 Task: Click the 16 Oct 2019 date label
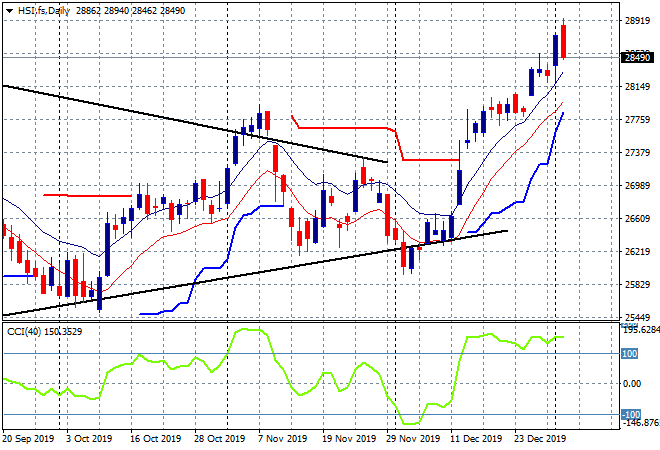(155, 439)
